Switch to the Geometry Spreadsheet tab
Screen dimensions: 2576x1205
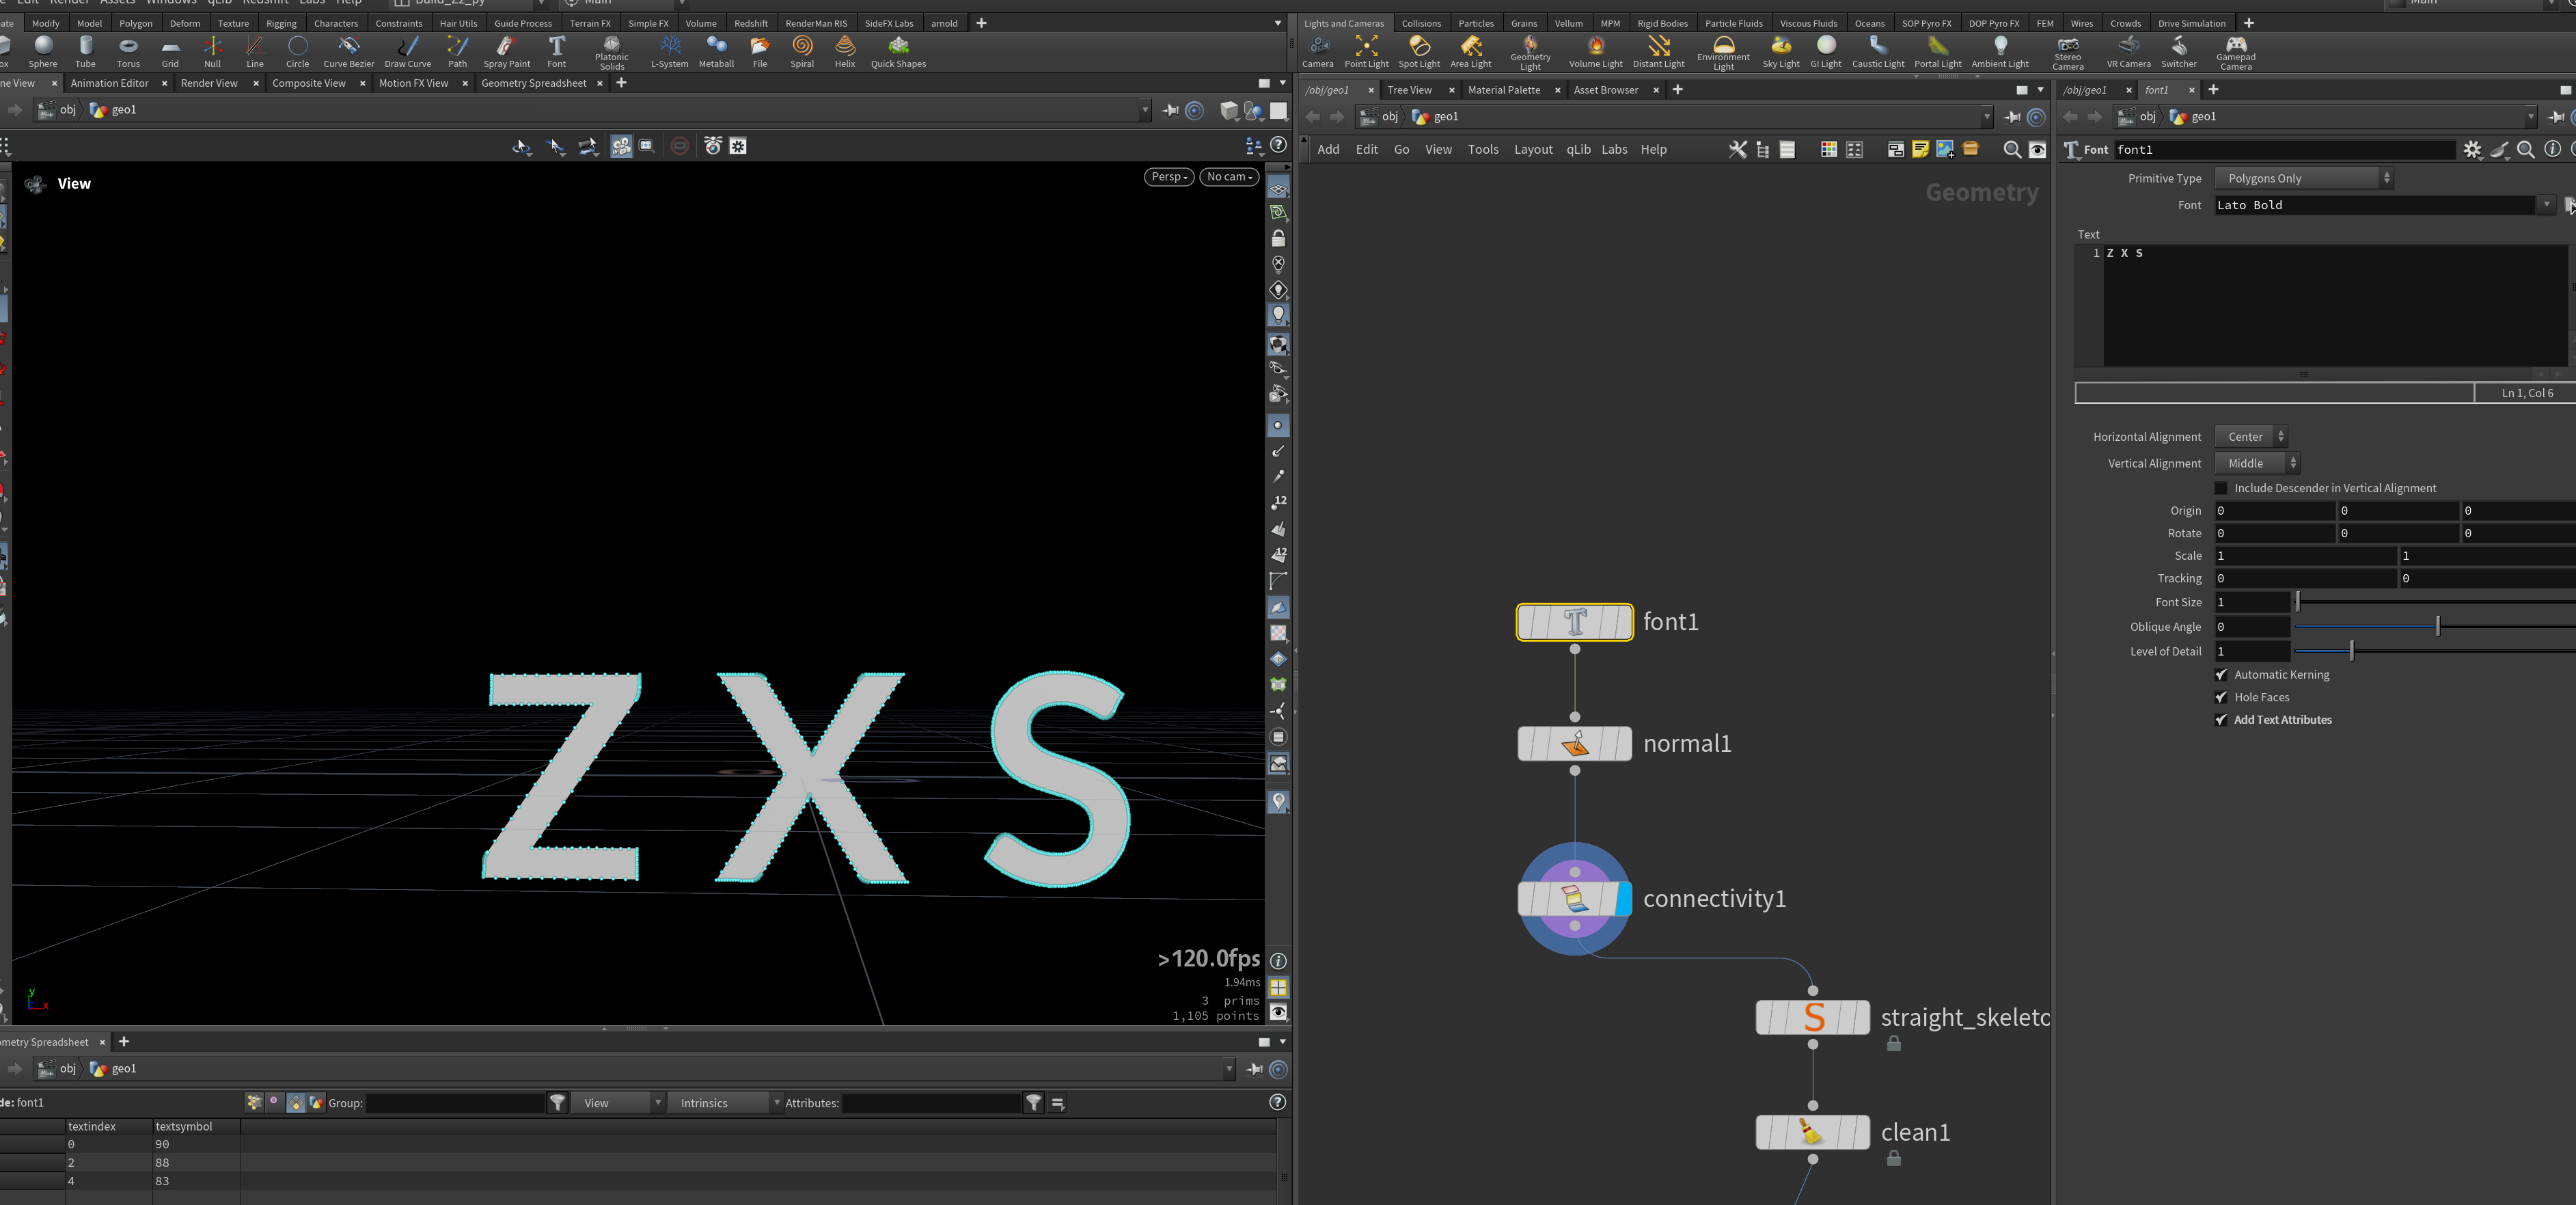(533, 83)
